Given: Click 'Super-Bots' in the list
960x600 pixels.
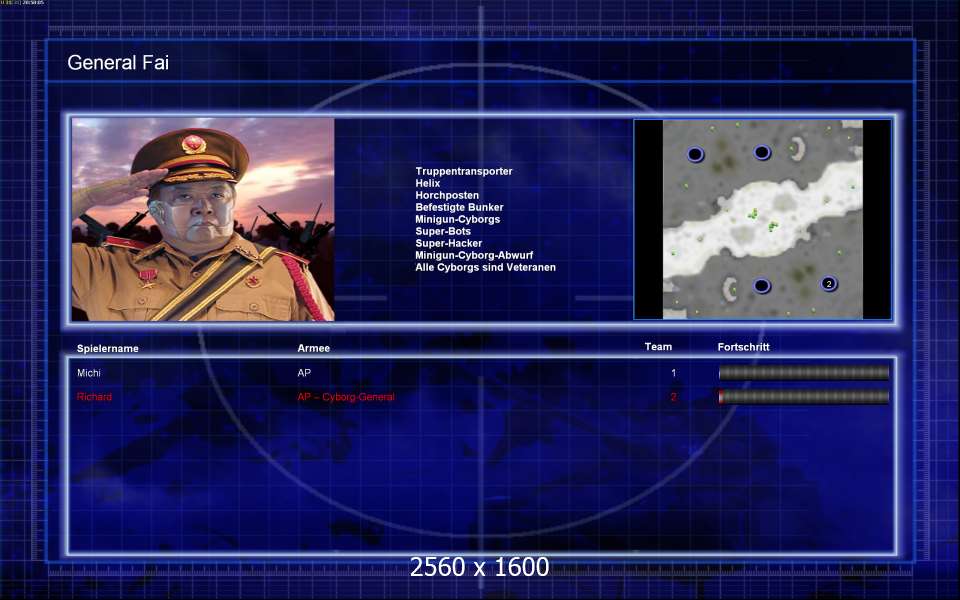Looking at the screenshot, I should click(443, 231).
